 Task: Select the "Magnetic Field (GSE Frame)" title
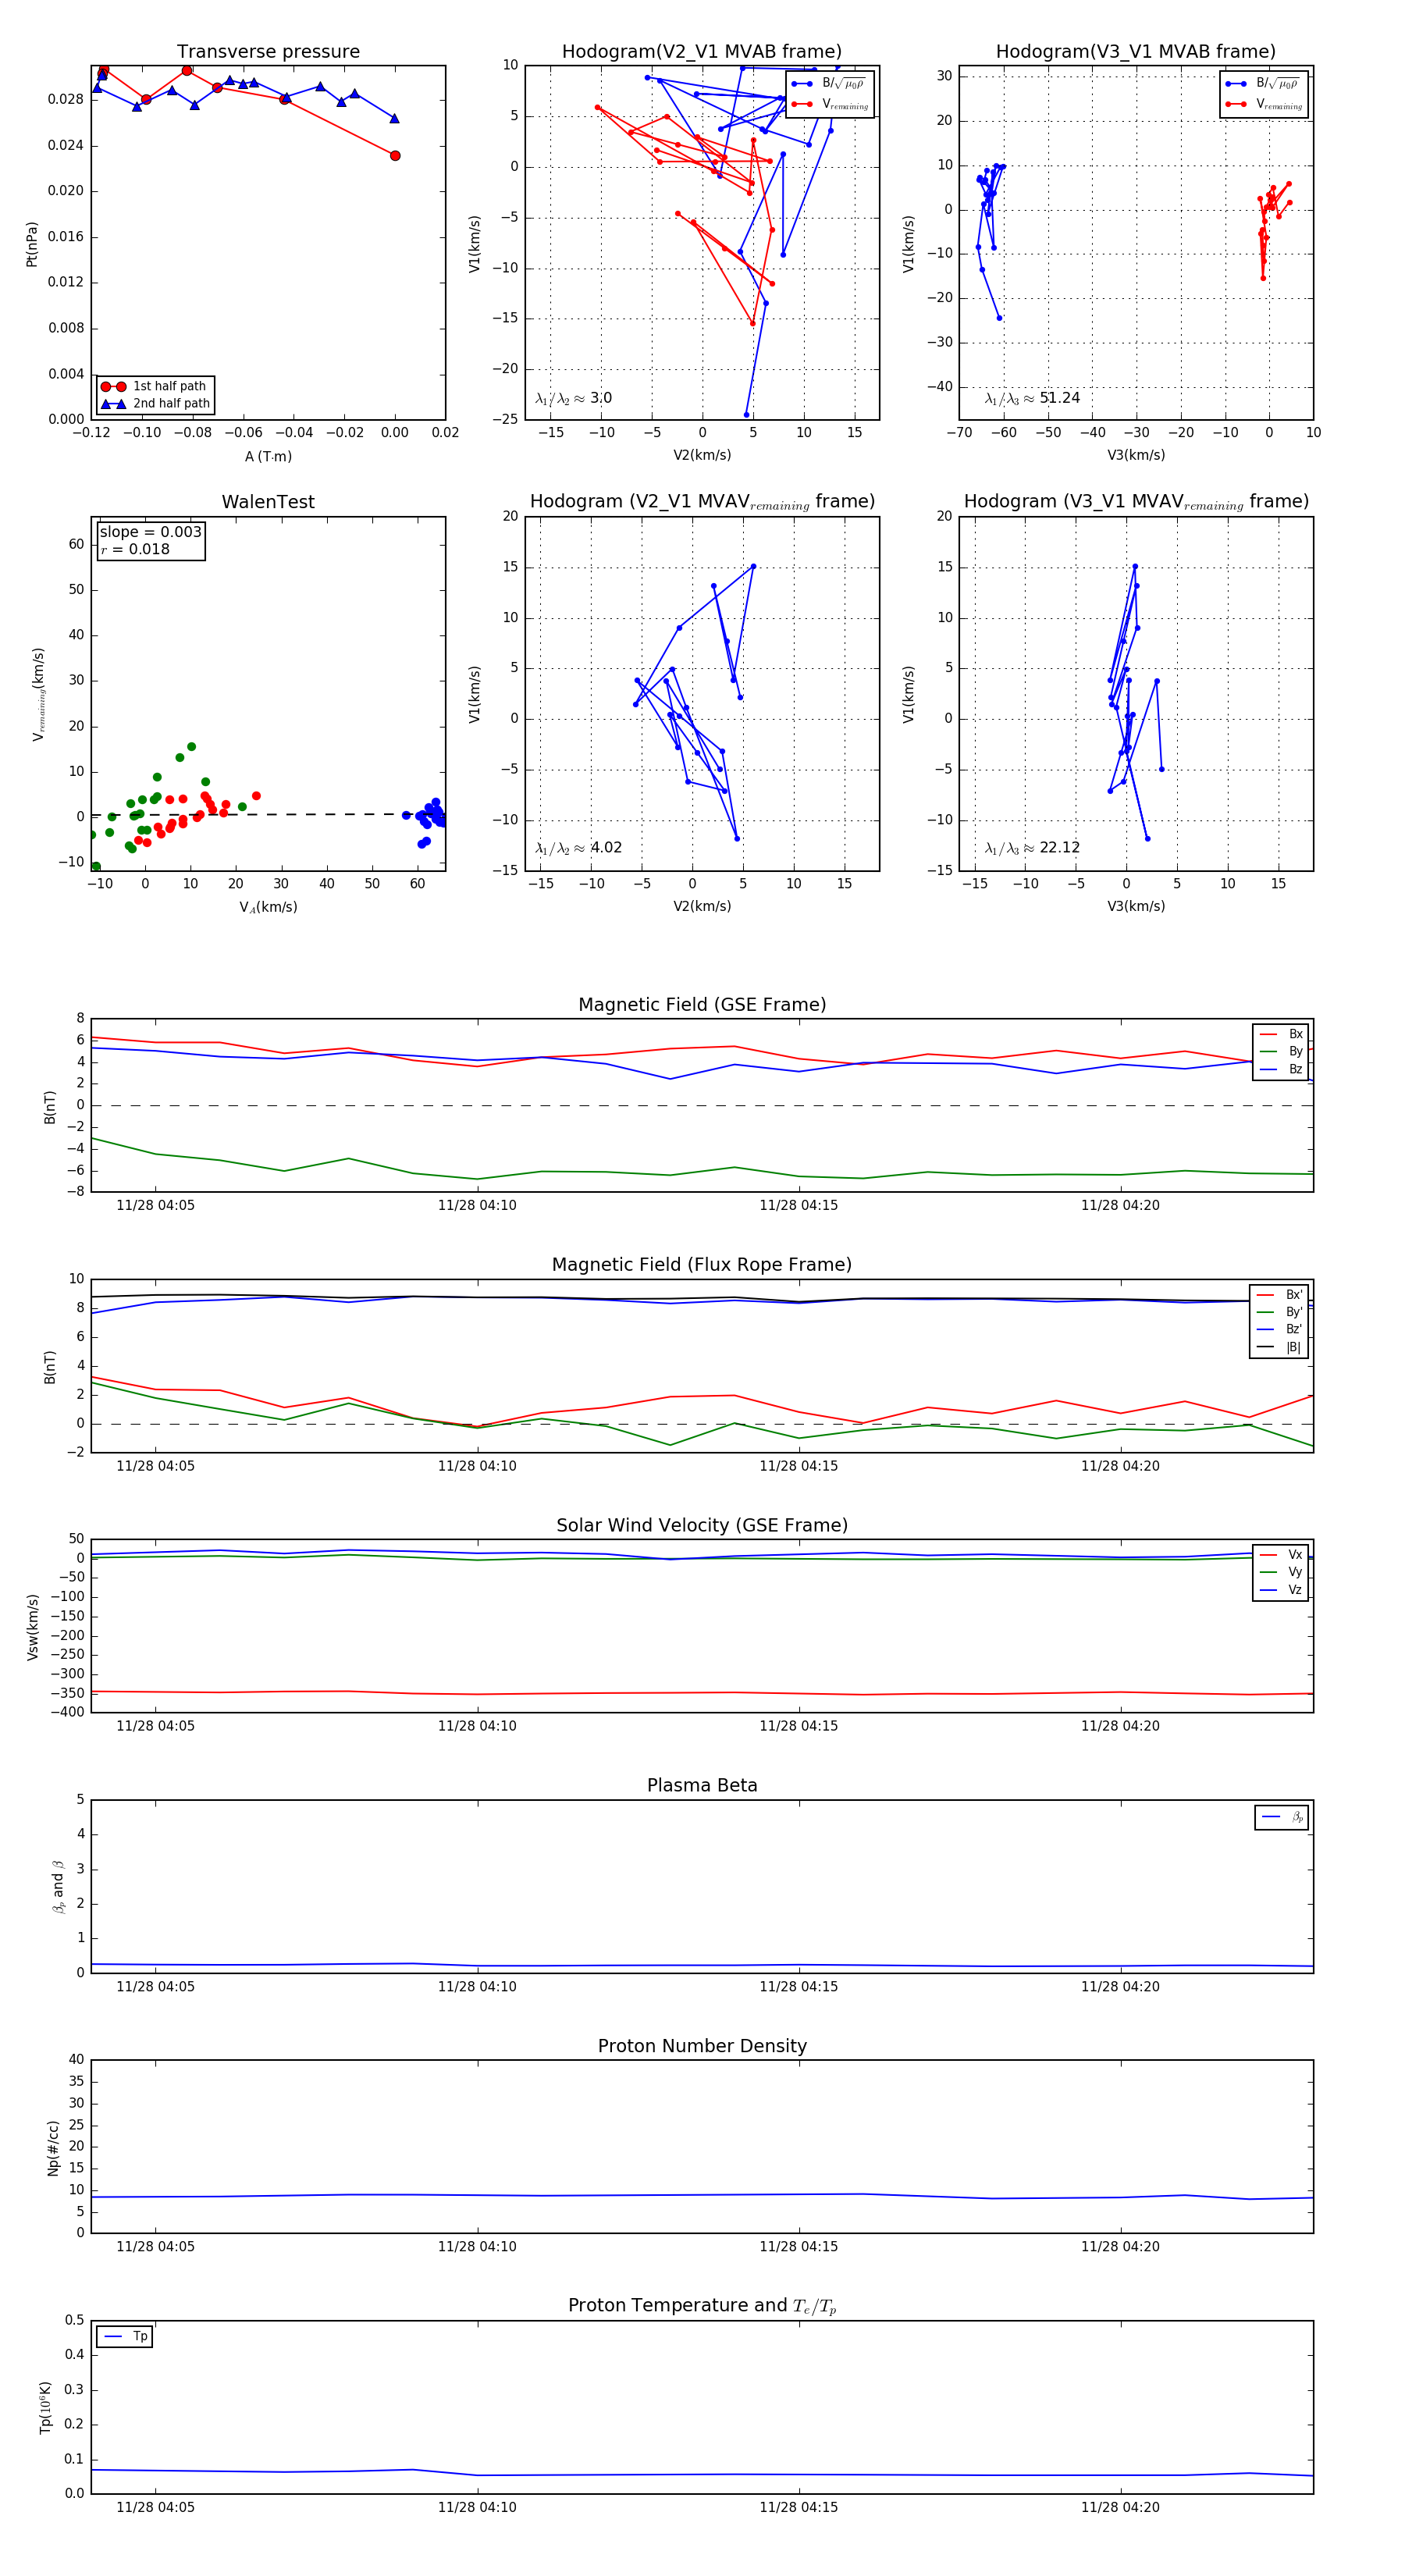[x=702, y=1005]
